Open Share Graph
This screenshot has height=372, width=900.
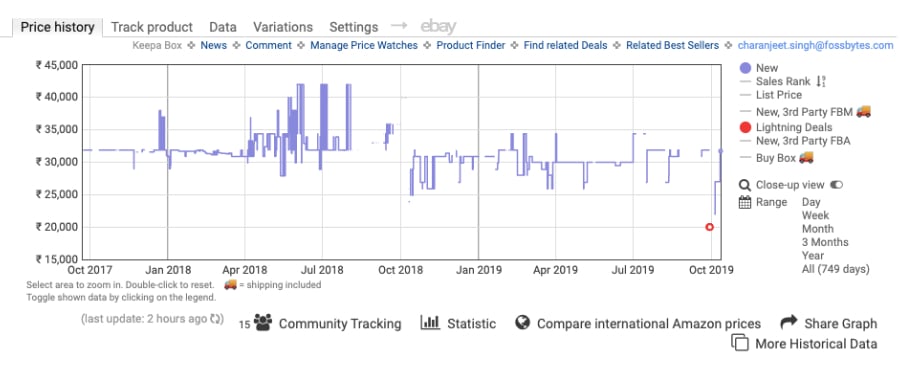841,324
